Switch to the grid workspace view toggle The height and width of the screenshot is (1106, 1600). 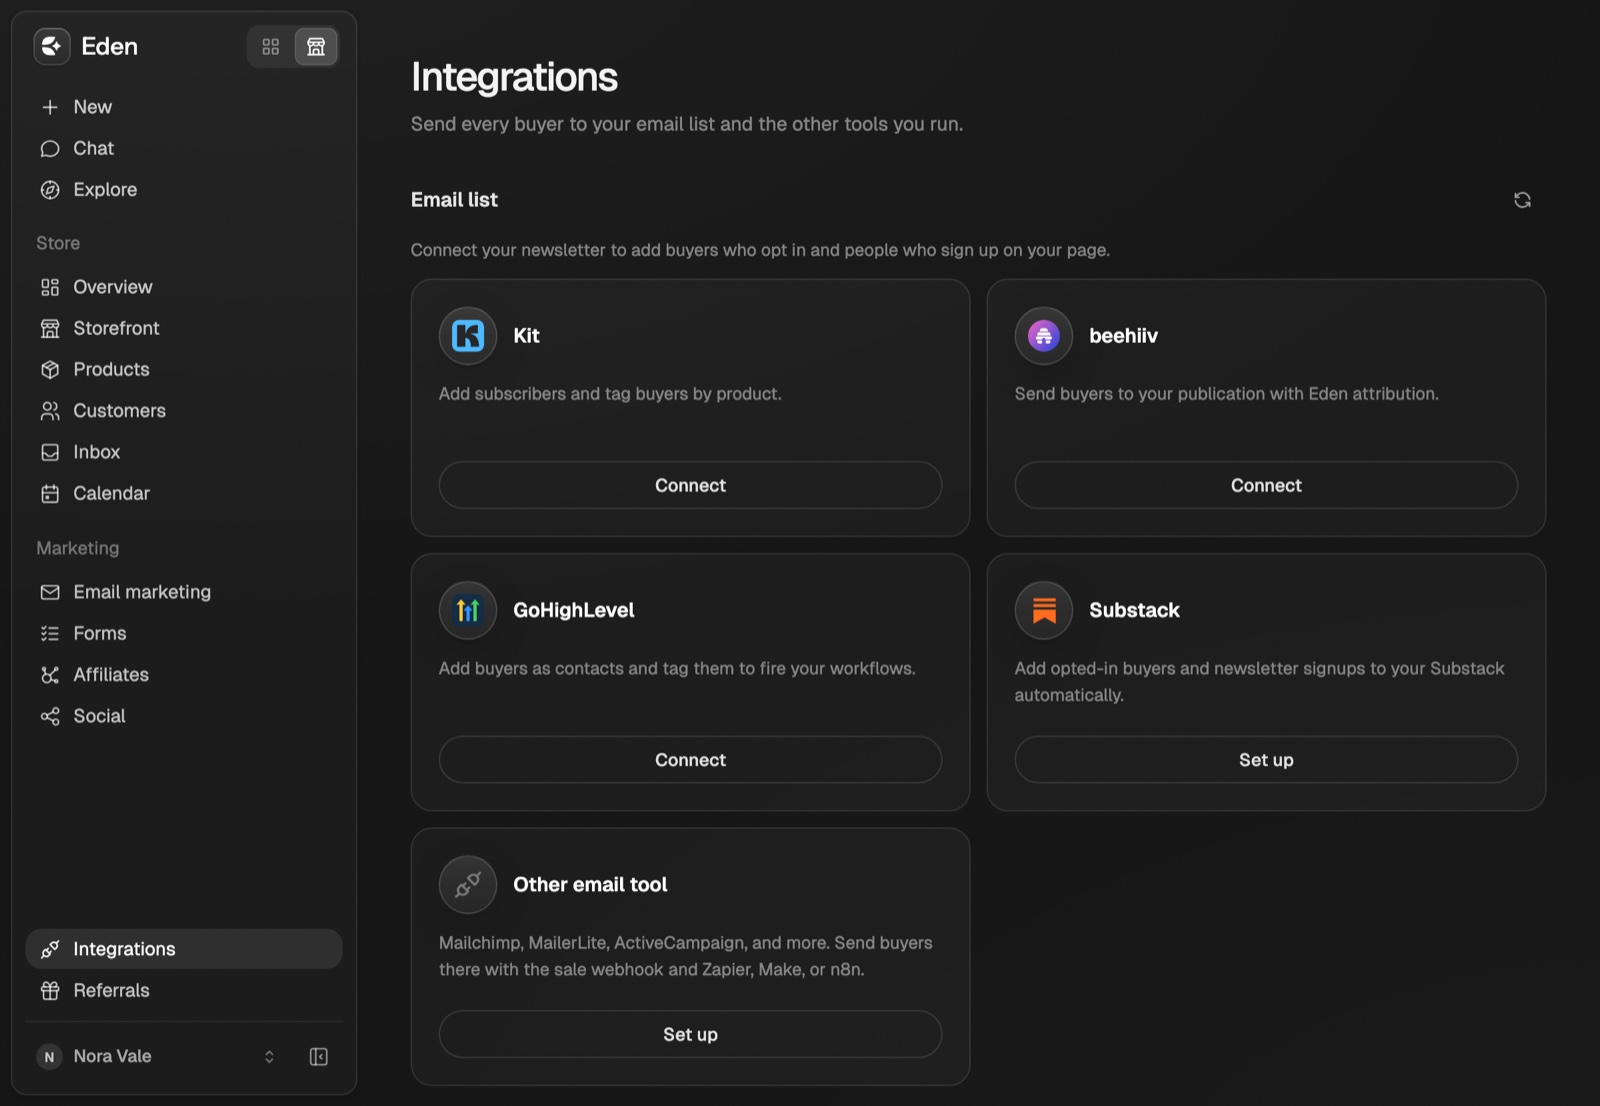[271, 47]
